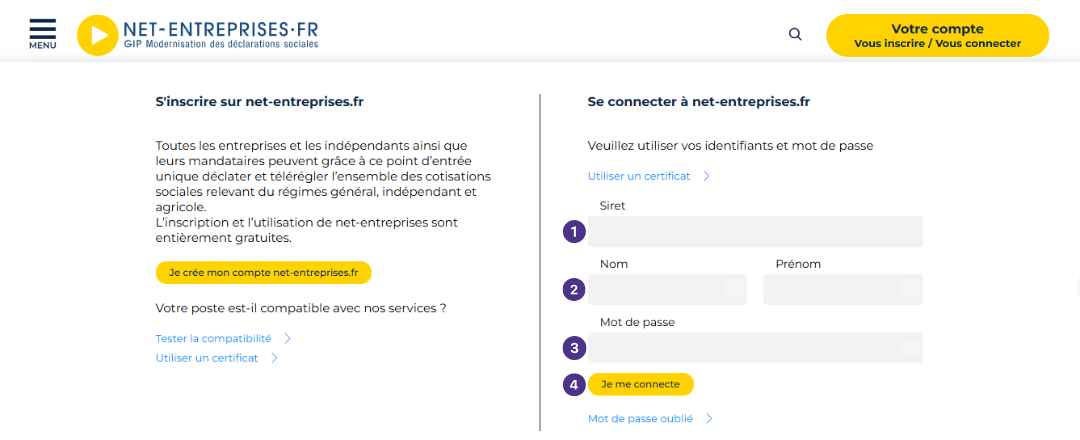Focus the Siret input field
The image size is (1080, 440).
755,231
